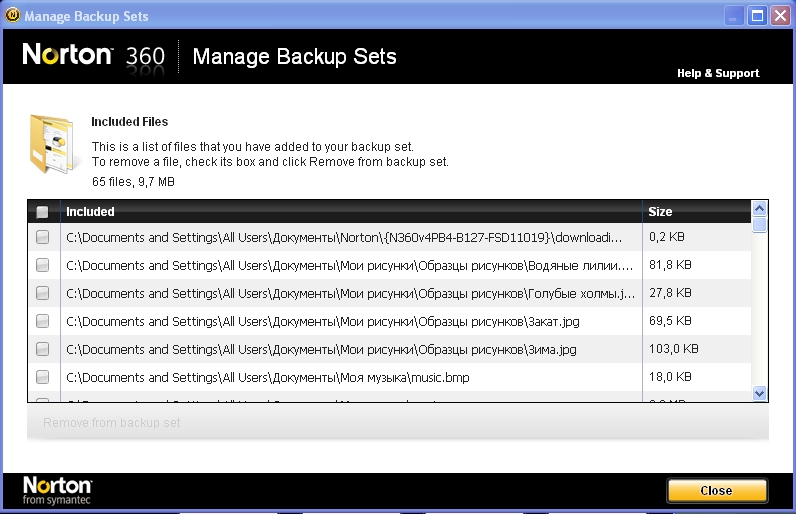Open Help & Support
The width and height of the screenshot is (796, 514).
click(x=718, y=73)
